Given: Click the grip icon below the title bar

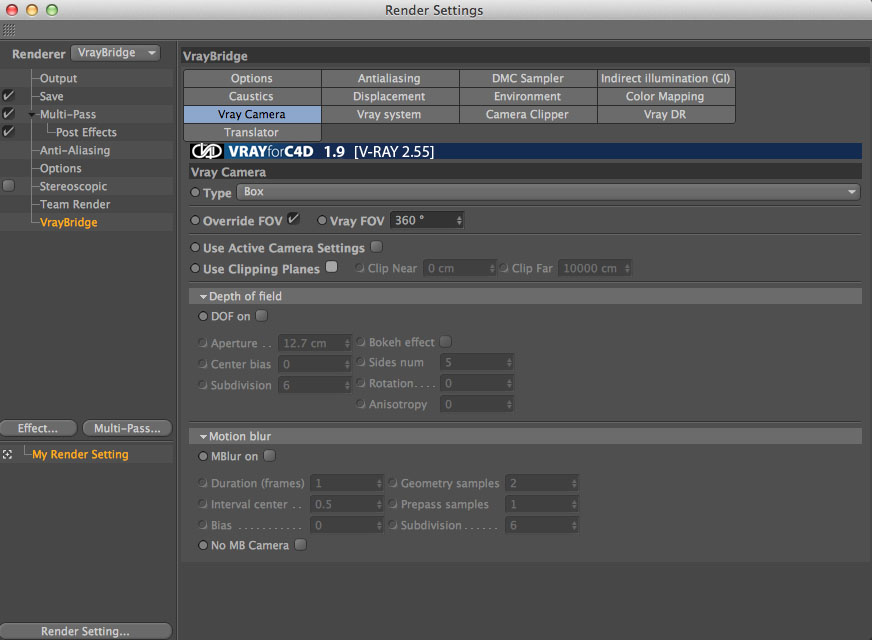Looking at the screenshot, I should [x=9, y=30].
